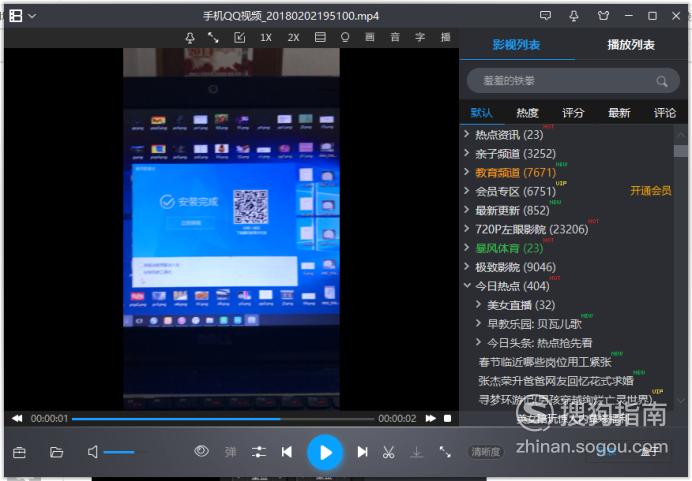Image resolution: width=692 pixels, height=481 pixels.
Task: Click the download arrow icon
Action: tap(417, 452)
